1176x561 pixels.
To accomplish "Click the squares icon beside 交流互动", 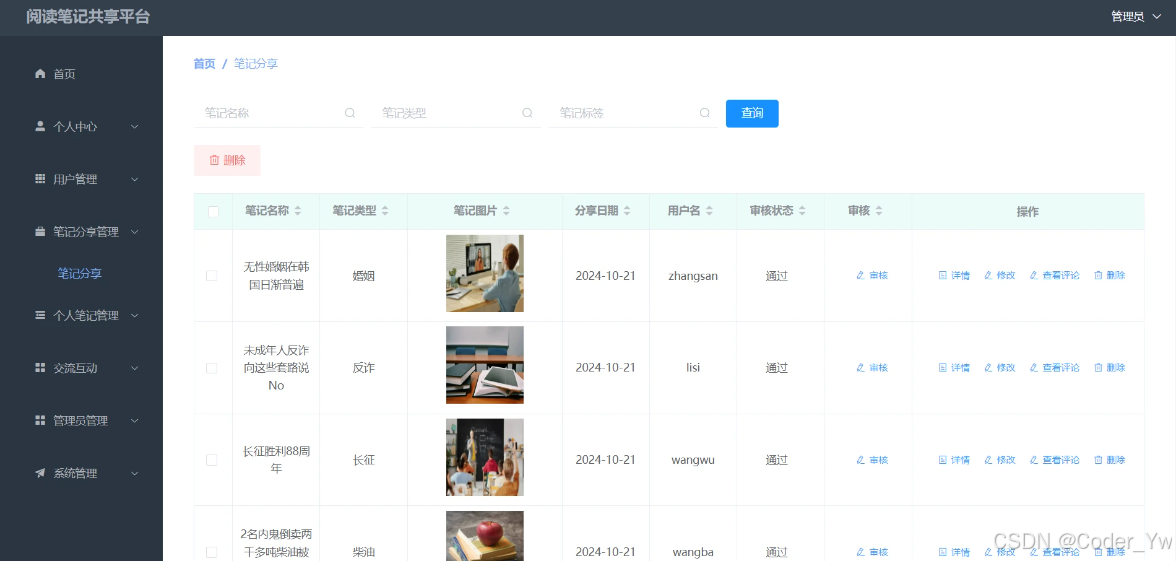I will point(40,368).
